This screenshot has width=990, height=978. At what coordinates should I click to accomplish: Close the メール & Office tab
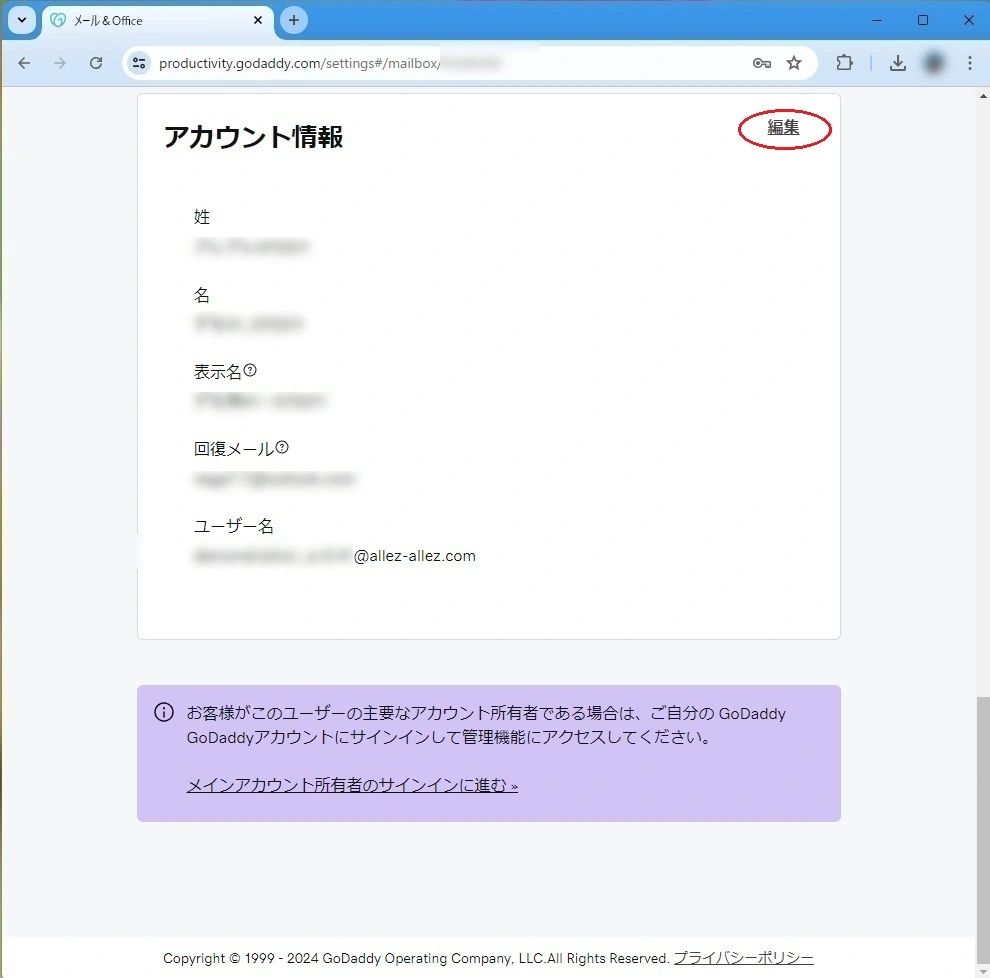tap(258, 20)
